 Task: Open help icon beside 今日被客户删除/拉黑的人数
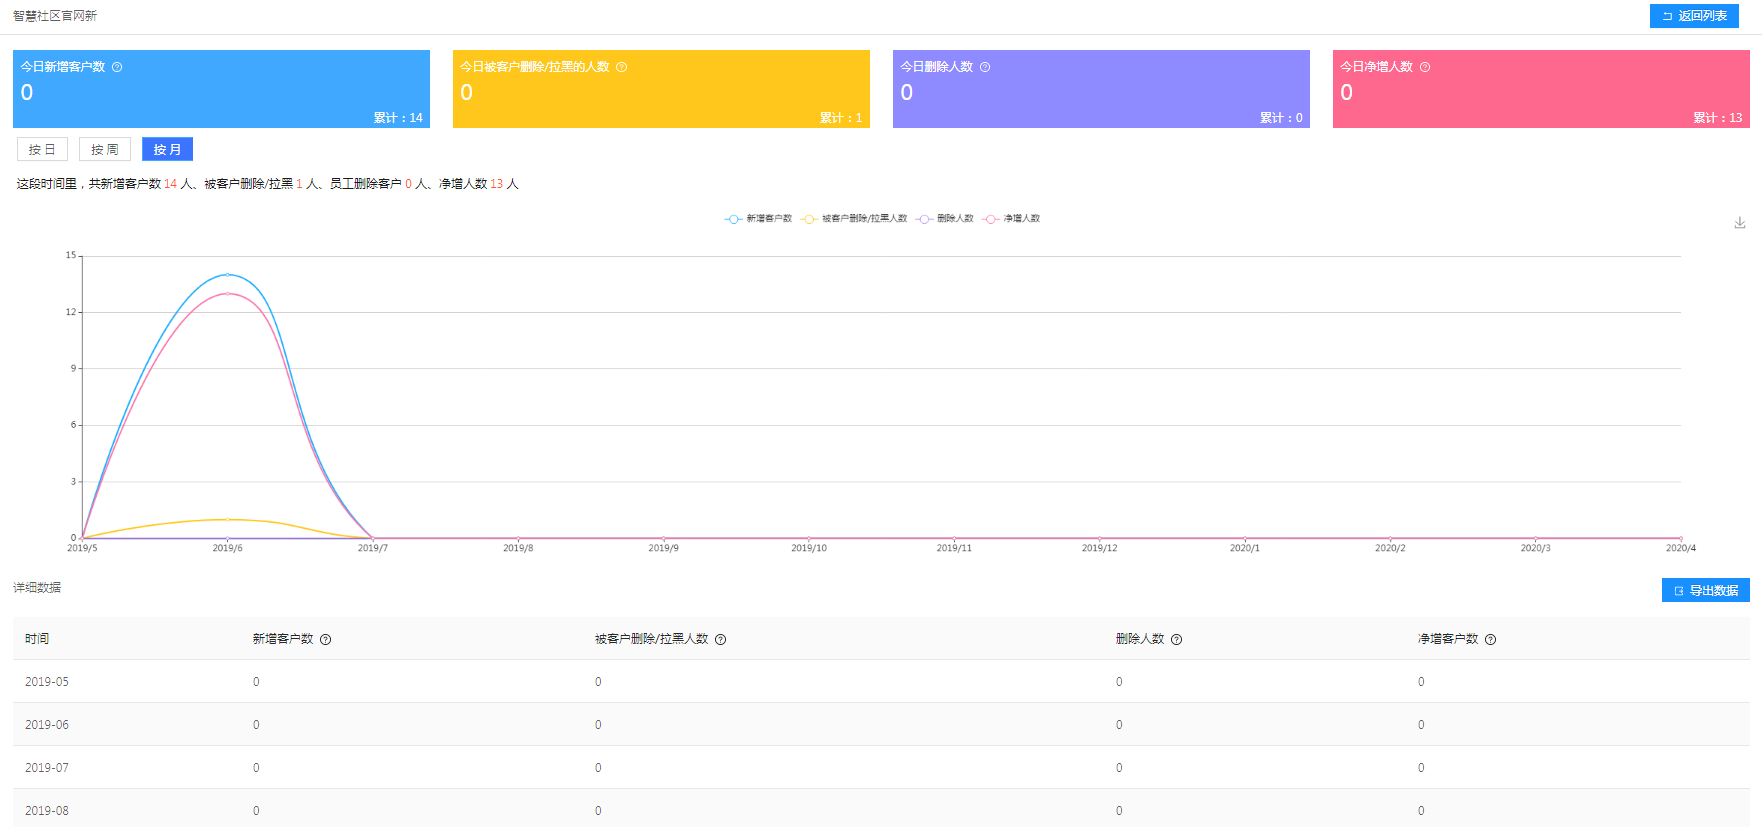tap(621, 67)
